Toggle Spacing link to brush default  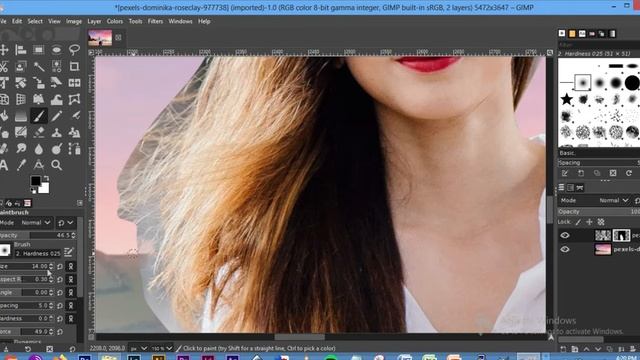71,306
